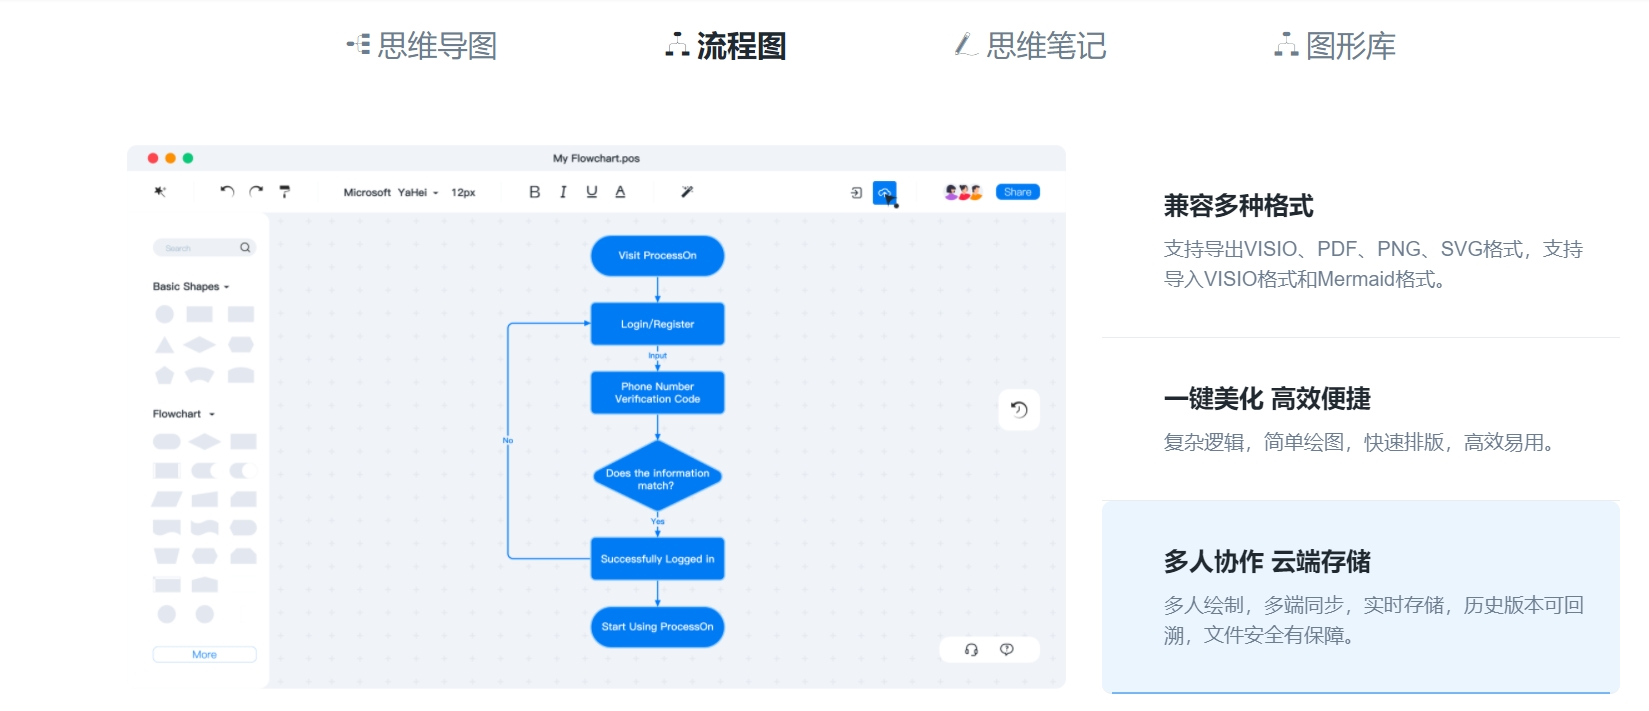Image resolution: width=1649 pixels, height=711 pixels.
Task: Click the Input connector label
Action: point(657,355)
